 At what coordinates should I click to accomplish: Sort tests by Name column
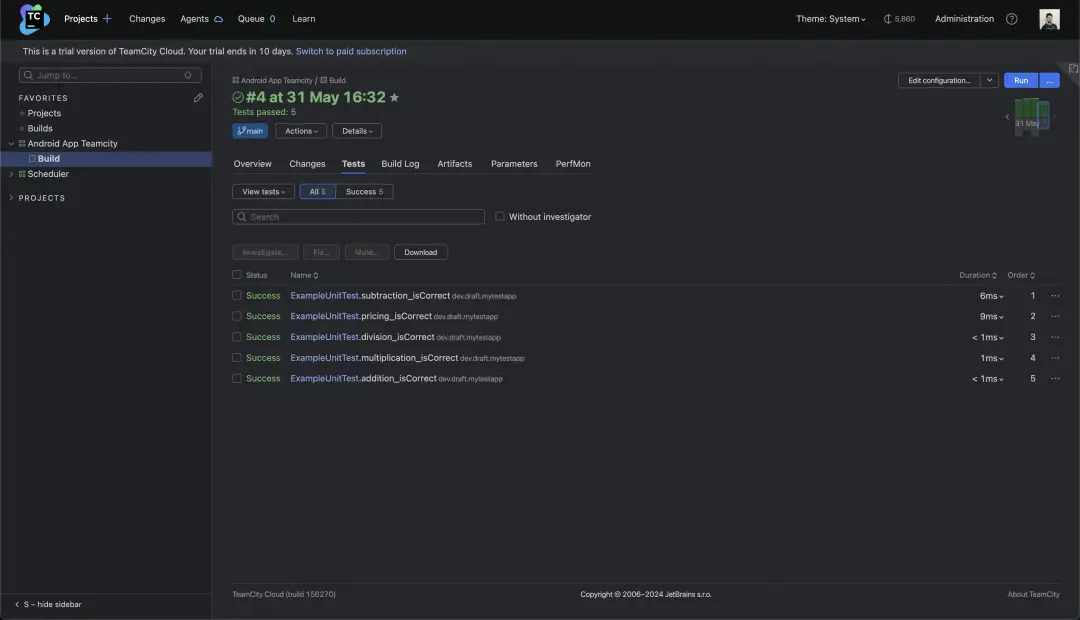coord(304,275)
